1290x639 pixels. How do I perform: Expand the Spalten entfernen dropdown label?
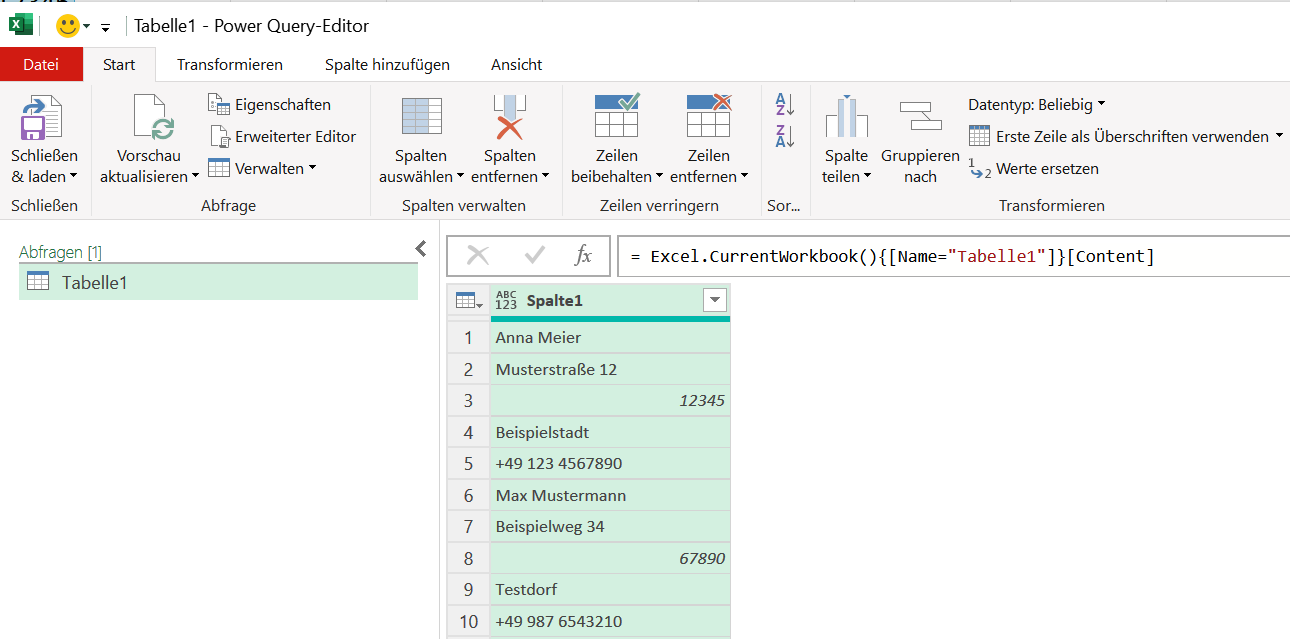(x=510, y=176)
